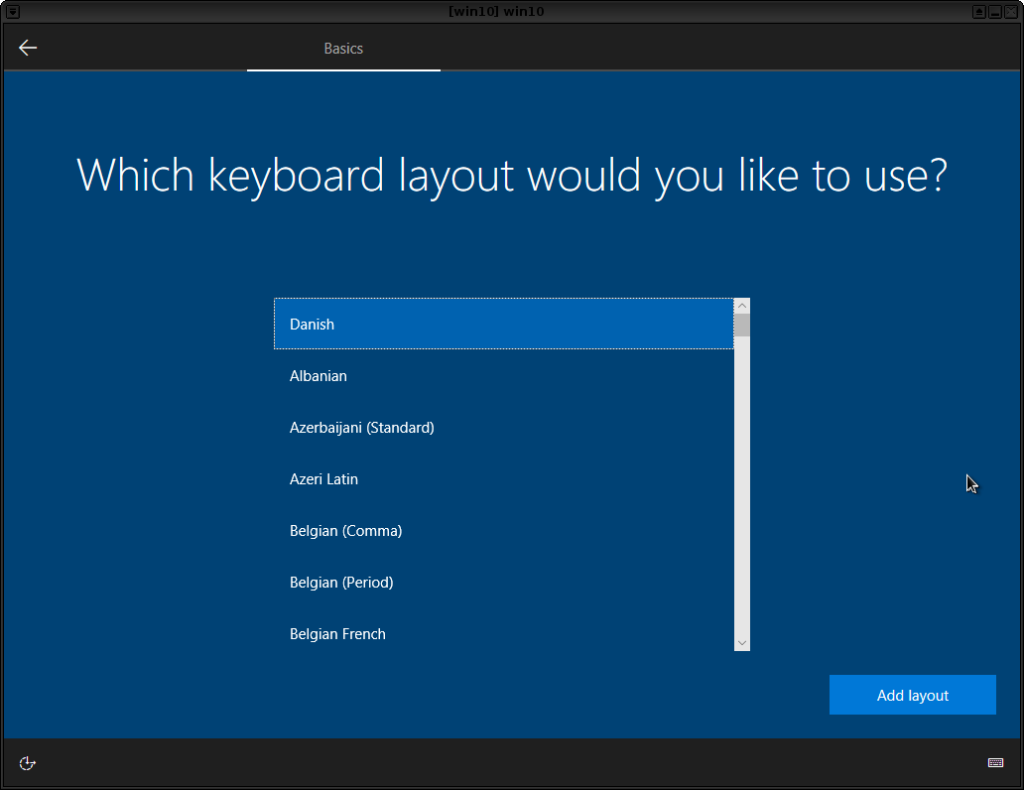Pick the Belgian (Comma) layout

(x=504, y=530)
